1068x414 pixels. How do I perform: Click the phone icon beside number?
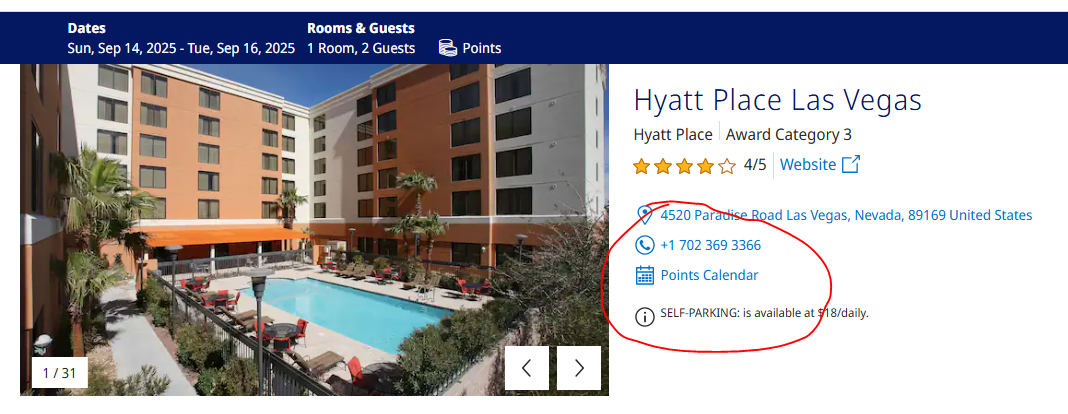coord(645,245)
